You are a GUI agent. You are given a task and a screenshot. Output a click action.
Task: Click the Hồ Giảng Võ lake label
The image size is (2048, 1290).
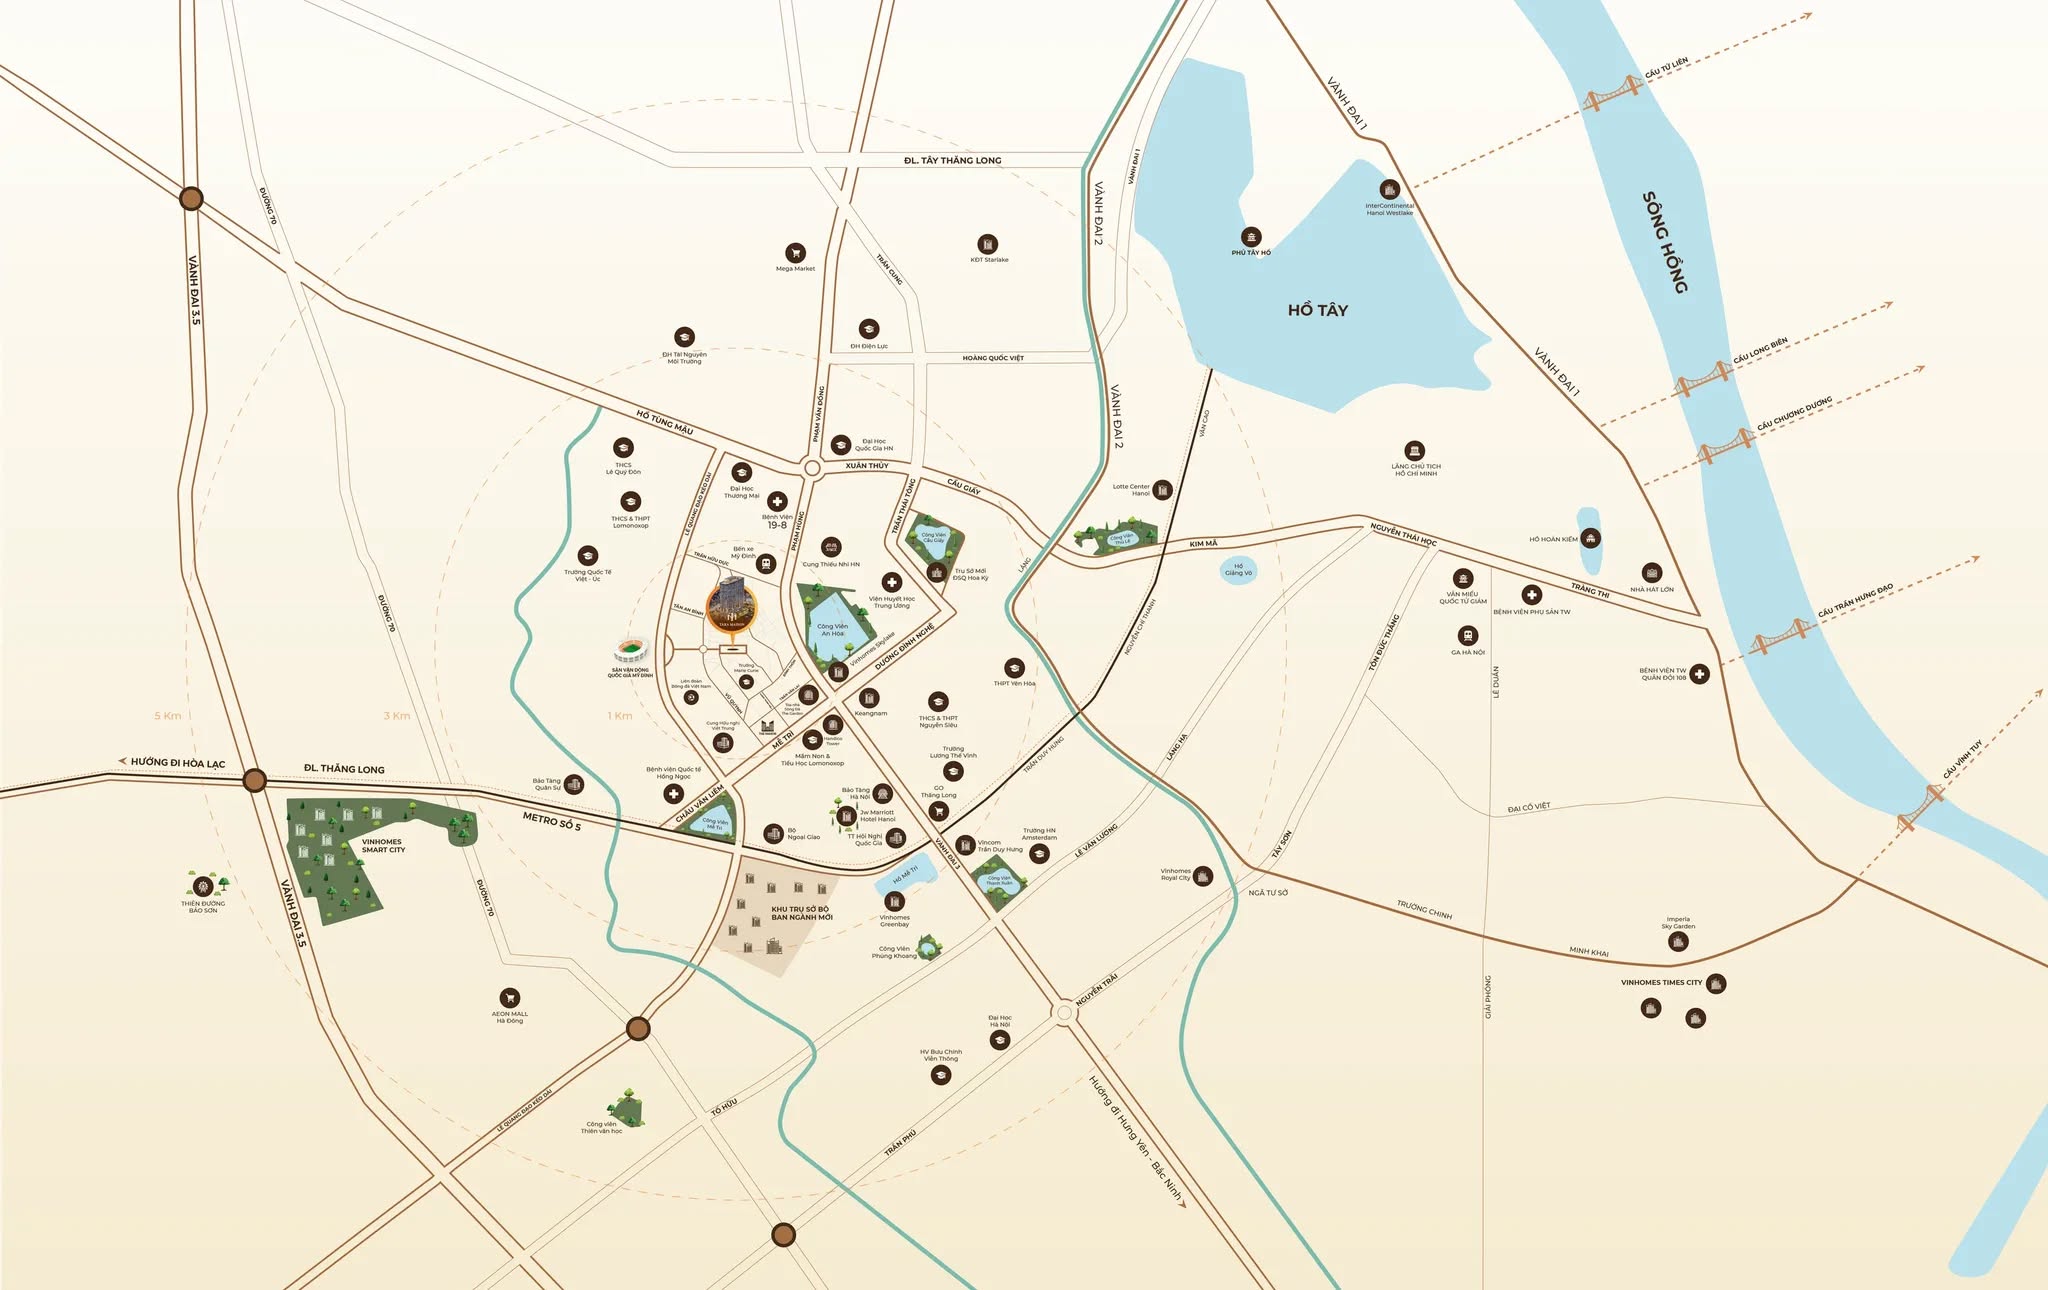[1239, 570]
